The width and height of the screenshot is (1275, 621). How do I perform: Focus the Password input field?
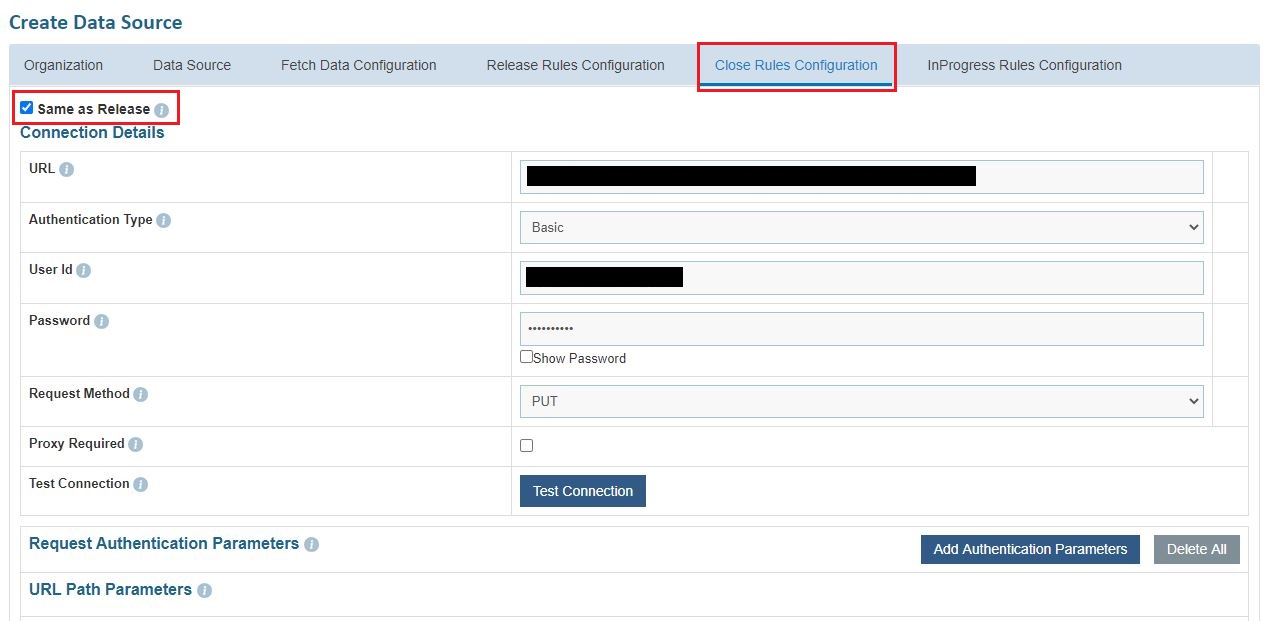click(x=861, y=329)
